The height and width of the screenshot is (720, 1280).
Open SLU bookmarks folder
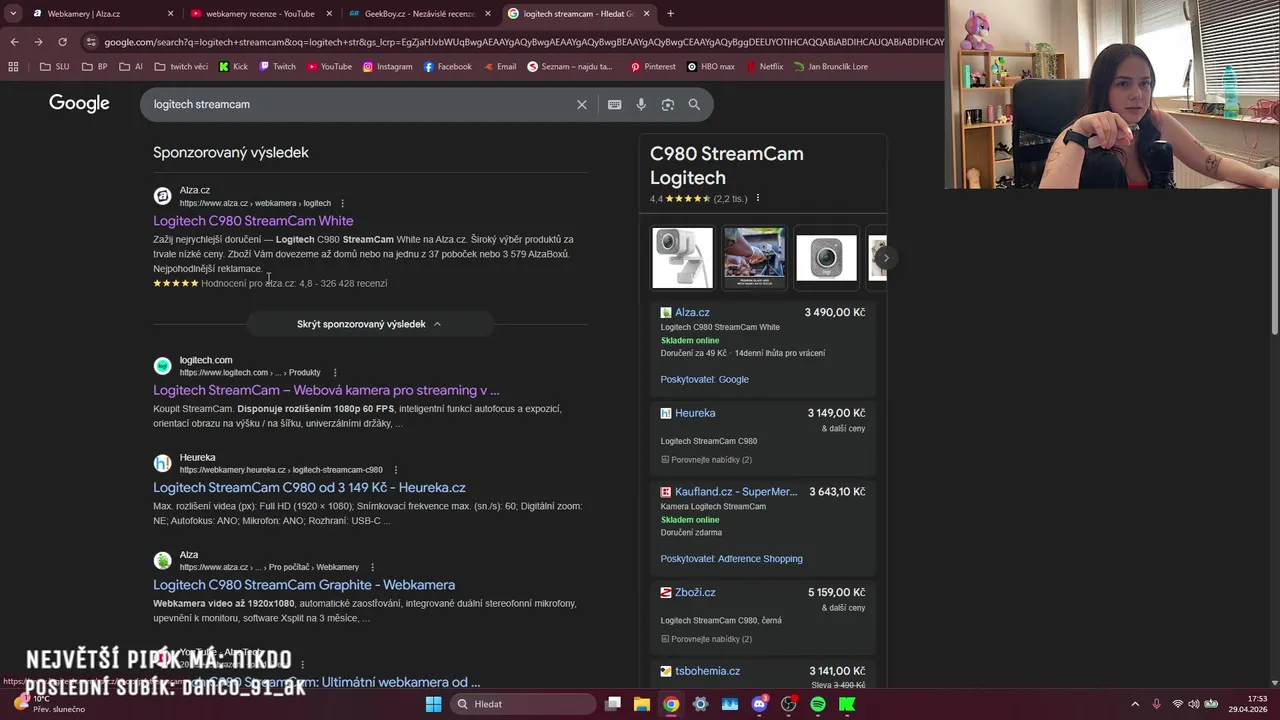point(55,67)
